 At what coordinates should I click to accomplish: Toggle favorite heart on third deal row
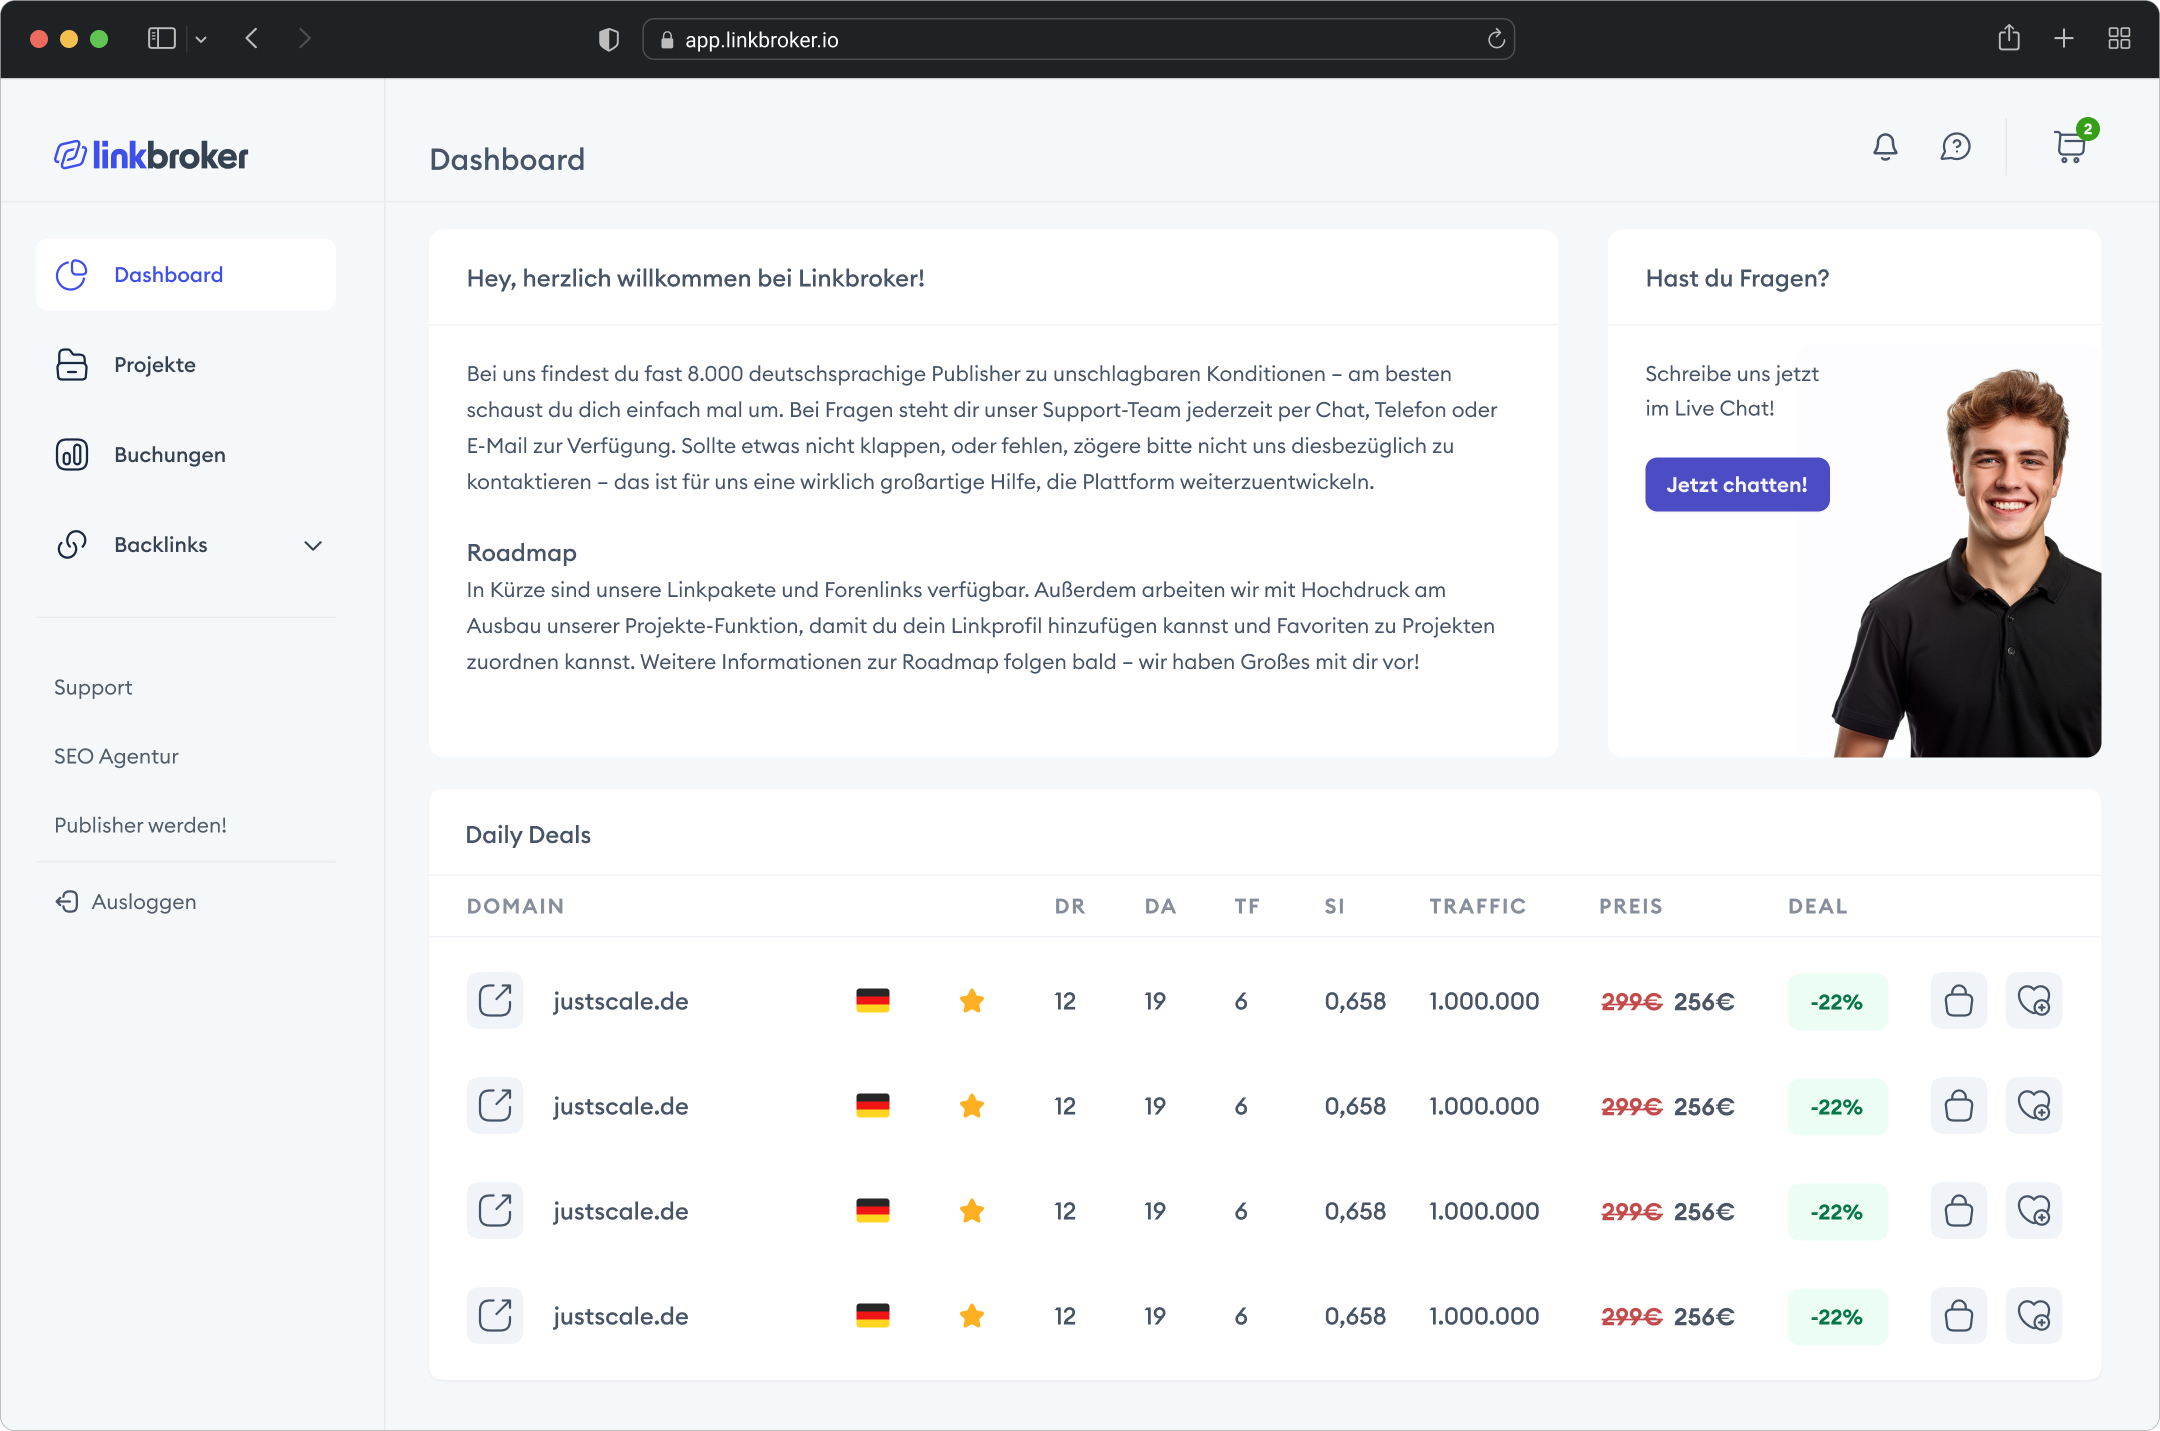tap(2033, 1211)
